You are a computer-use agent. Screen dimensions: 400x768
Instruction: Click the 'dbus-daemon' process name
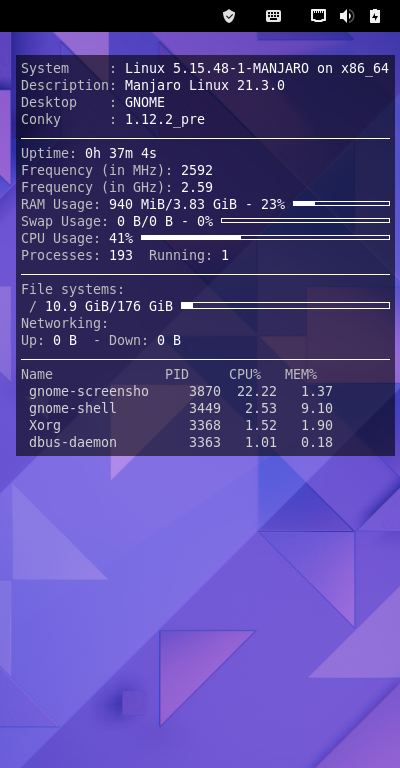point(73,443)
